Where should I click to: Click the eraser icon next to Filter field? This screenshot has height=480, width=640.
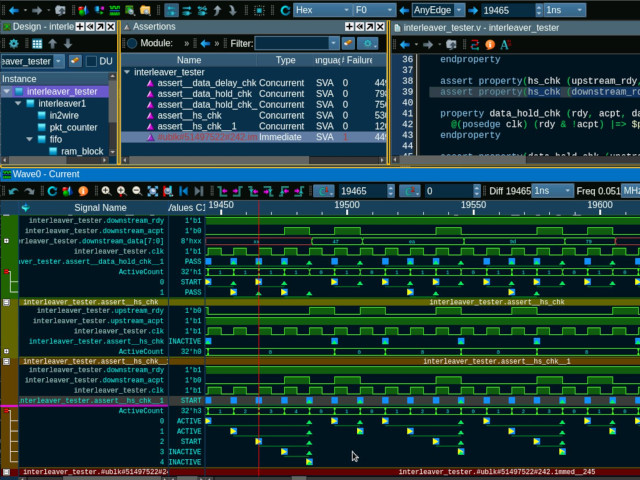(348, 44)
